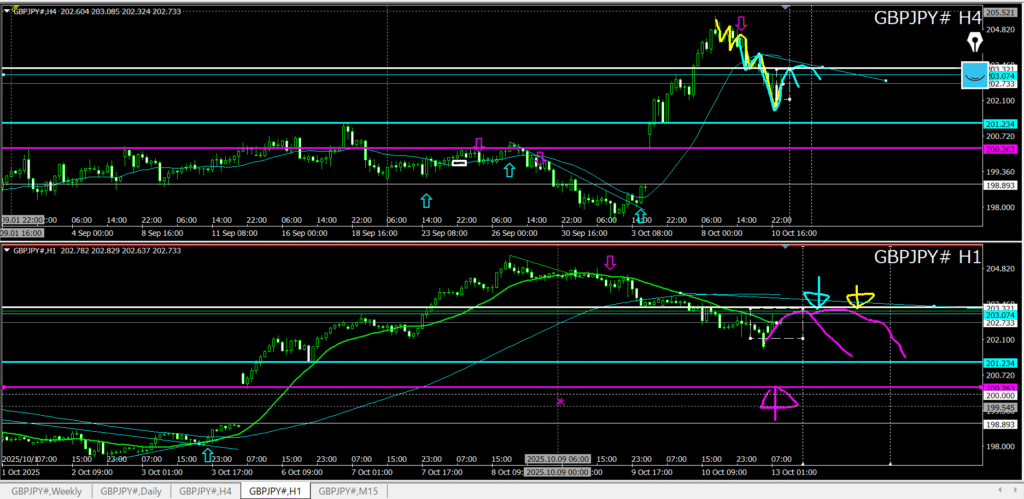This screenshot has width=1024, height=499.
Task: Select magenta down arrow on H1 chart top
Action: coord(610,262)
